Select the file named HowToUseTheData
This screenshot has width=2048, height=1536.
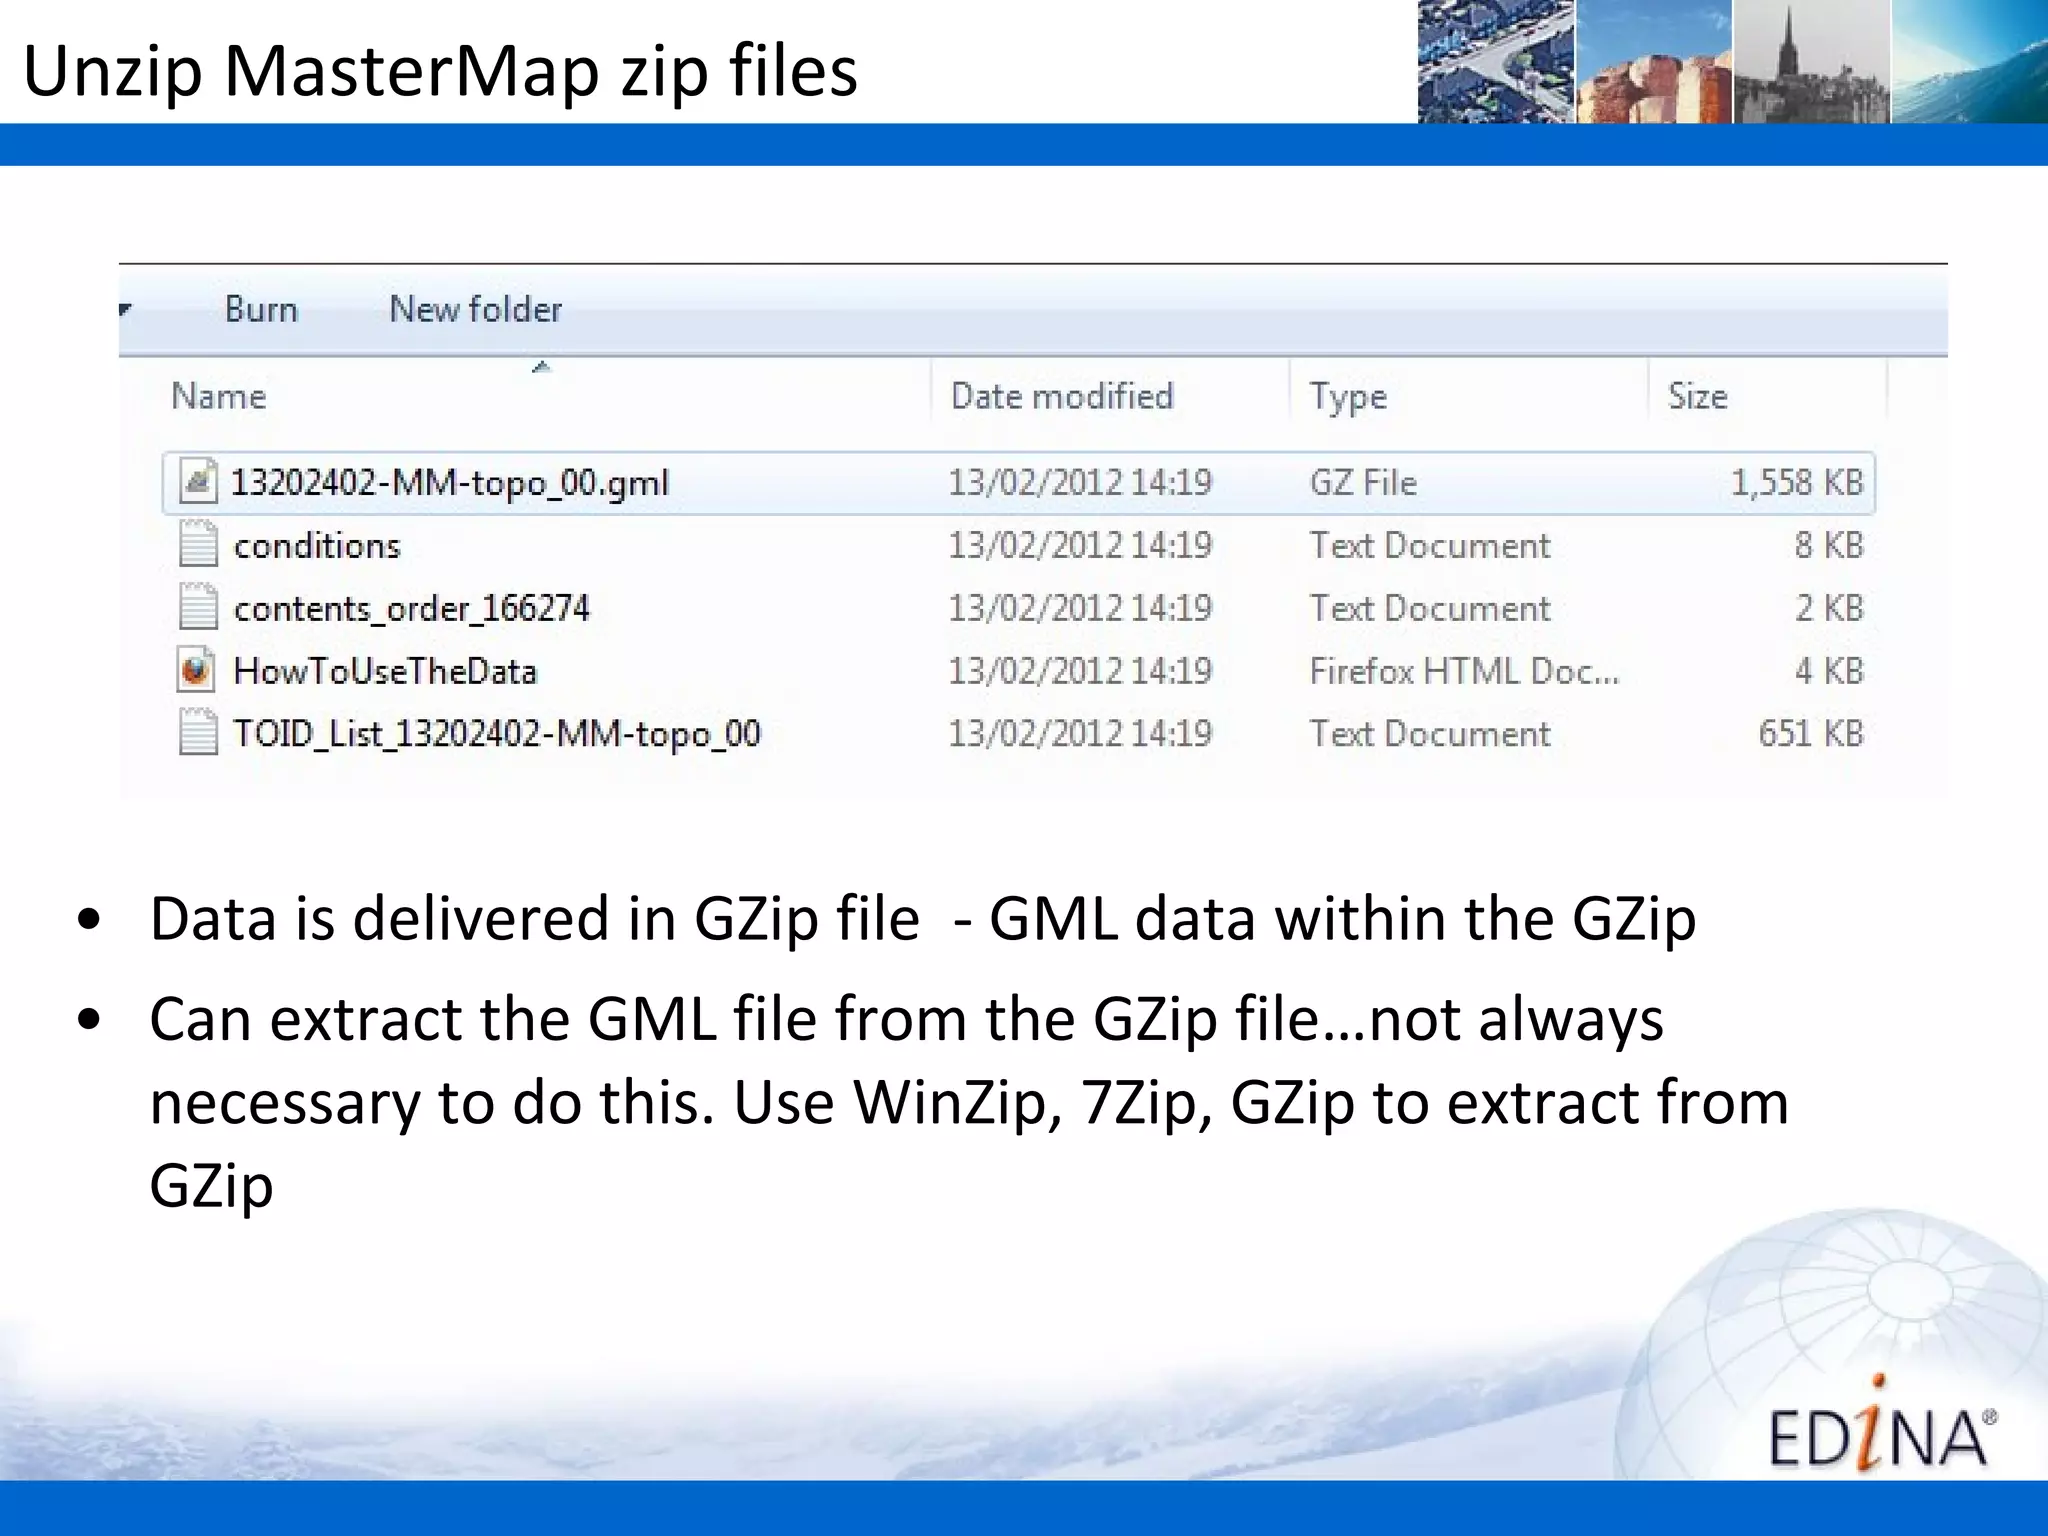tap(385, 671)
